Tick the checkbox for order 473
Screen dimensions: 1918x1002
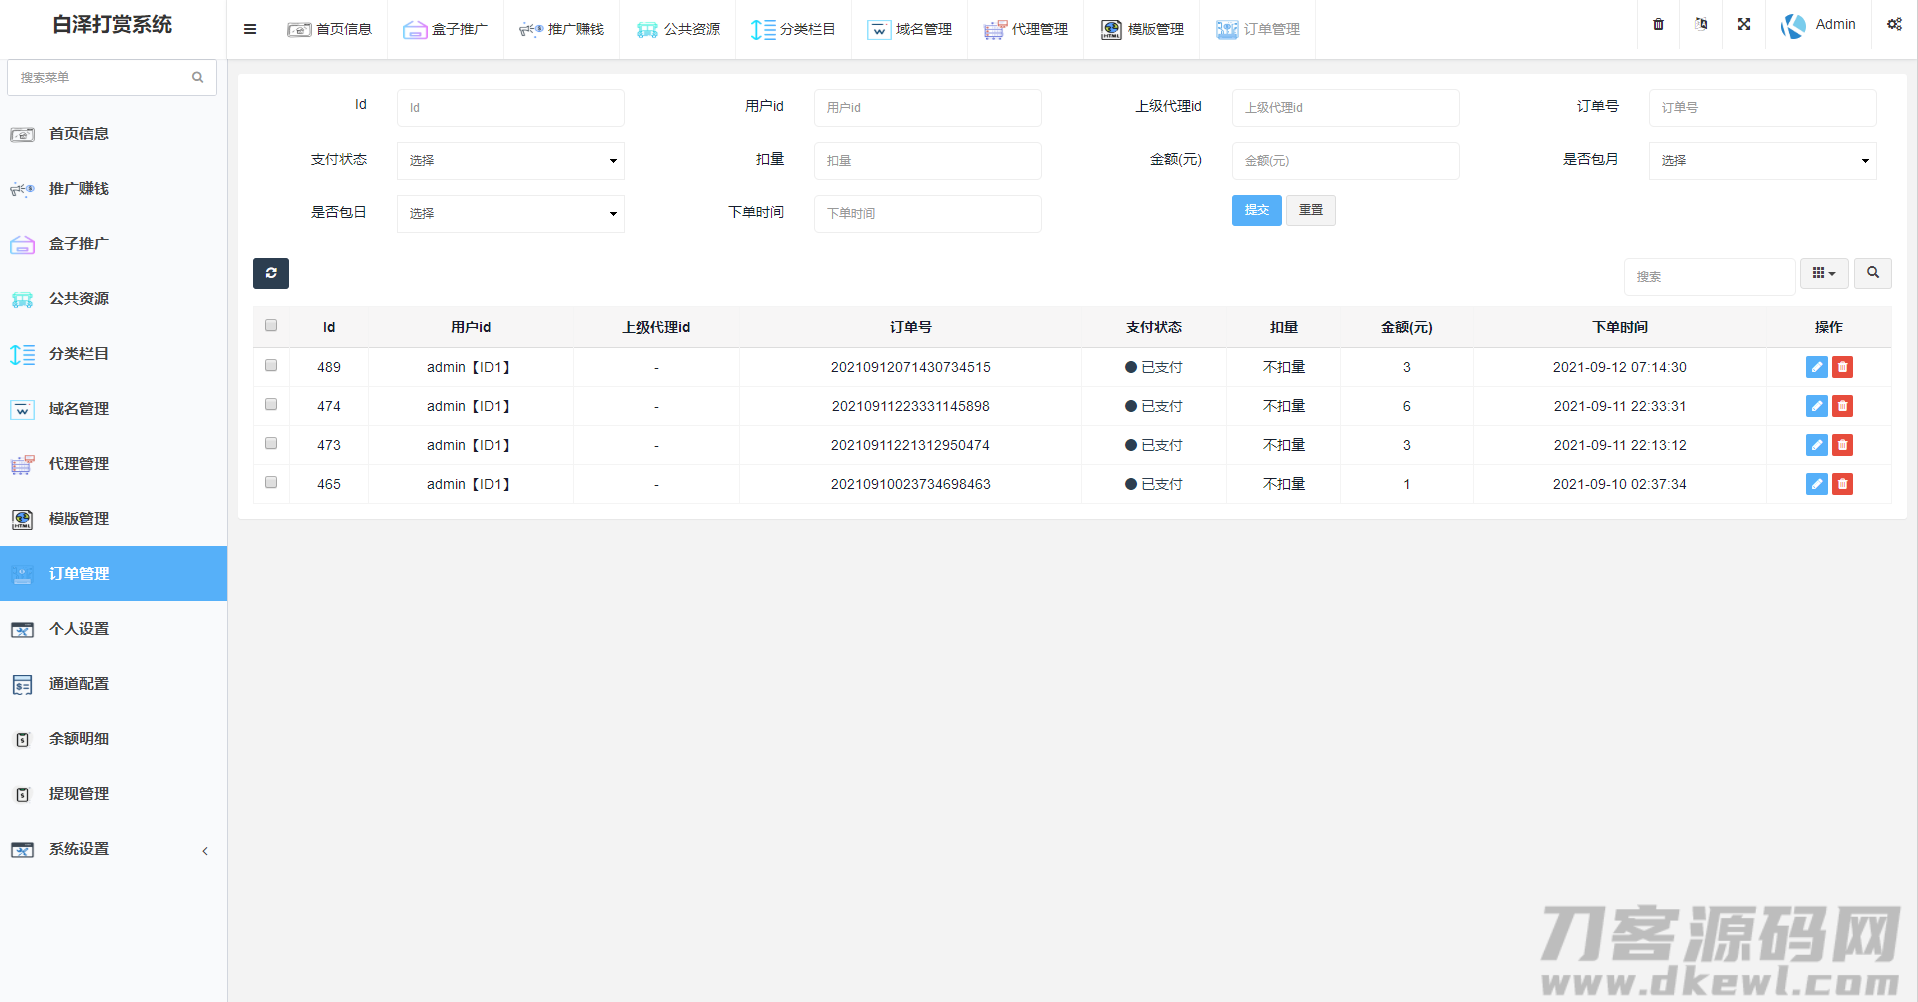[271, 444]
